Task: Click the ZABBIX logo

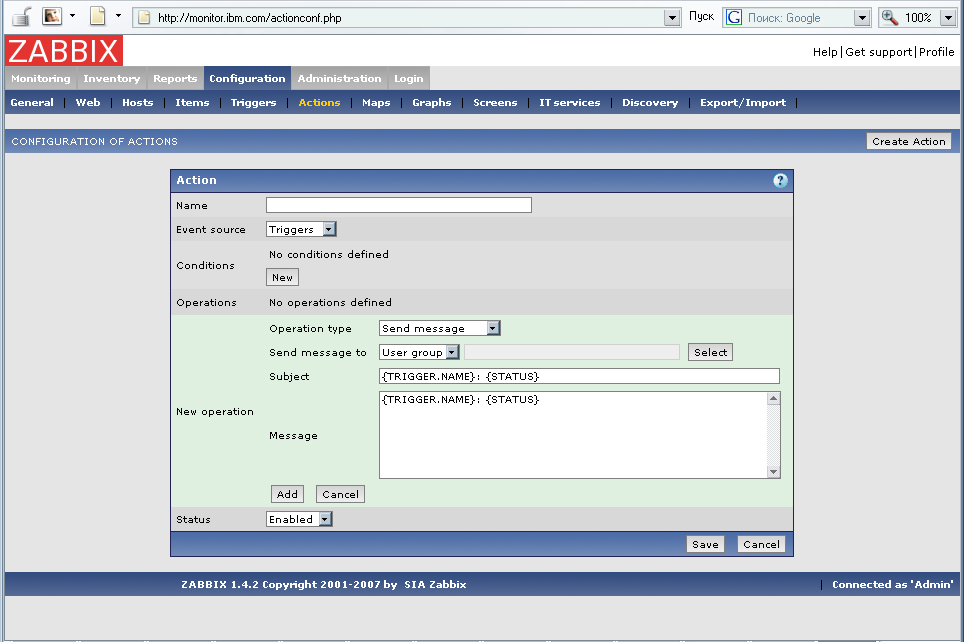Action: (x=64, y=51)
